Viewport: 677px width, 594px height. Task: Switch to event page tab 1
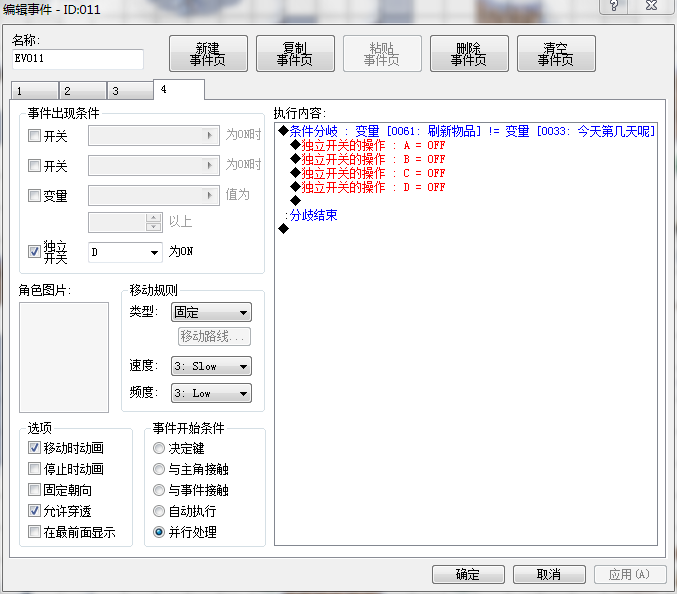point(35,91)
